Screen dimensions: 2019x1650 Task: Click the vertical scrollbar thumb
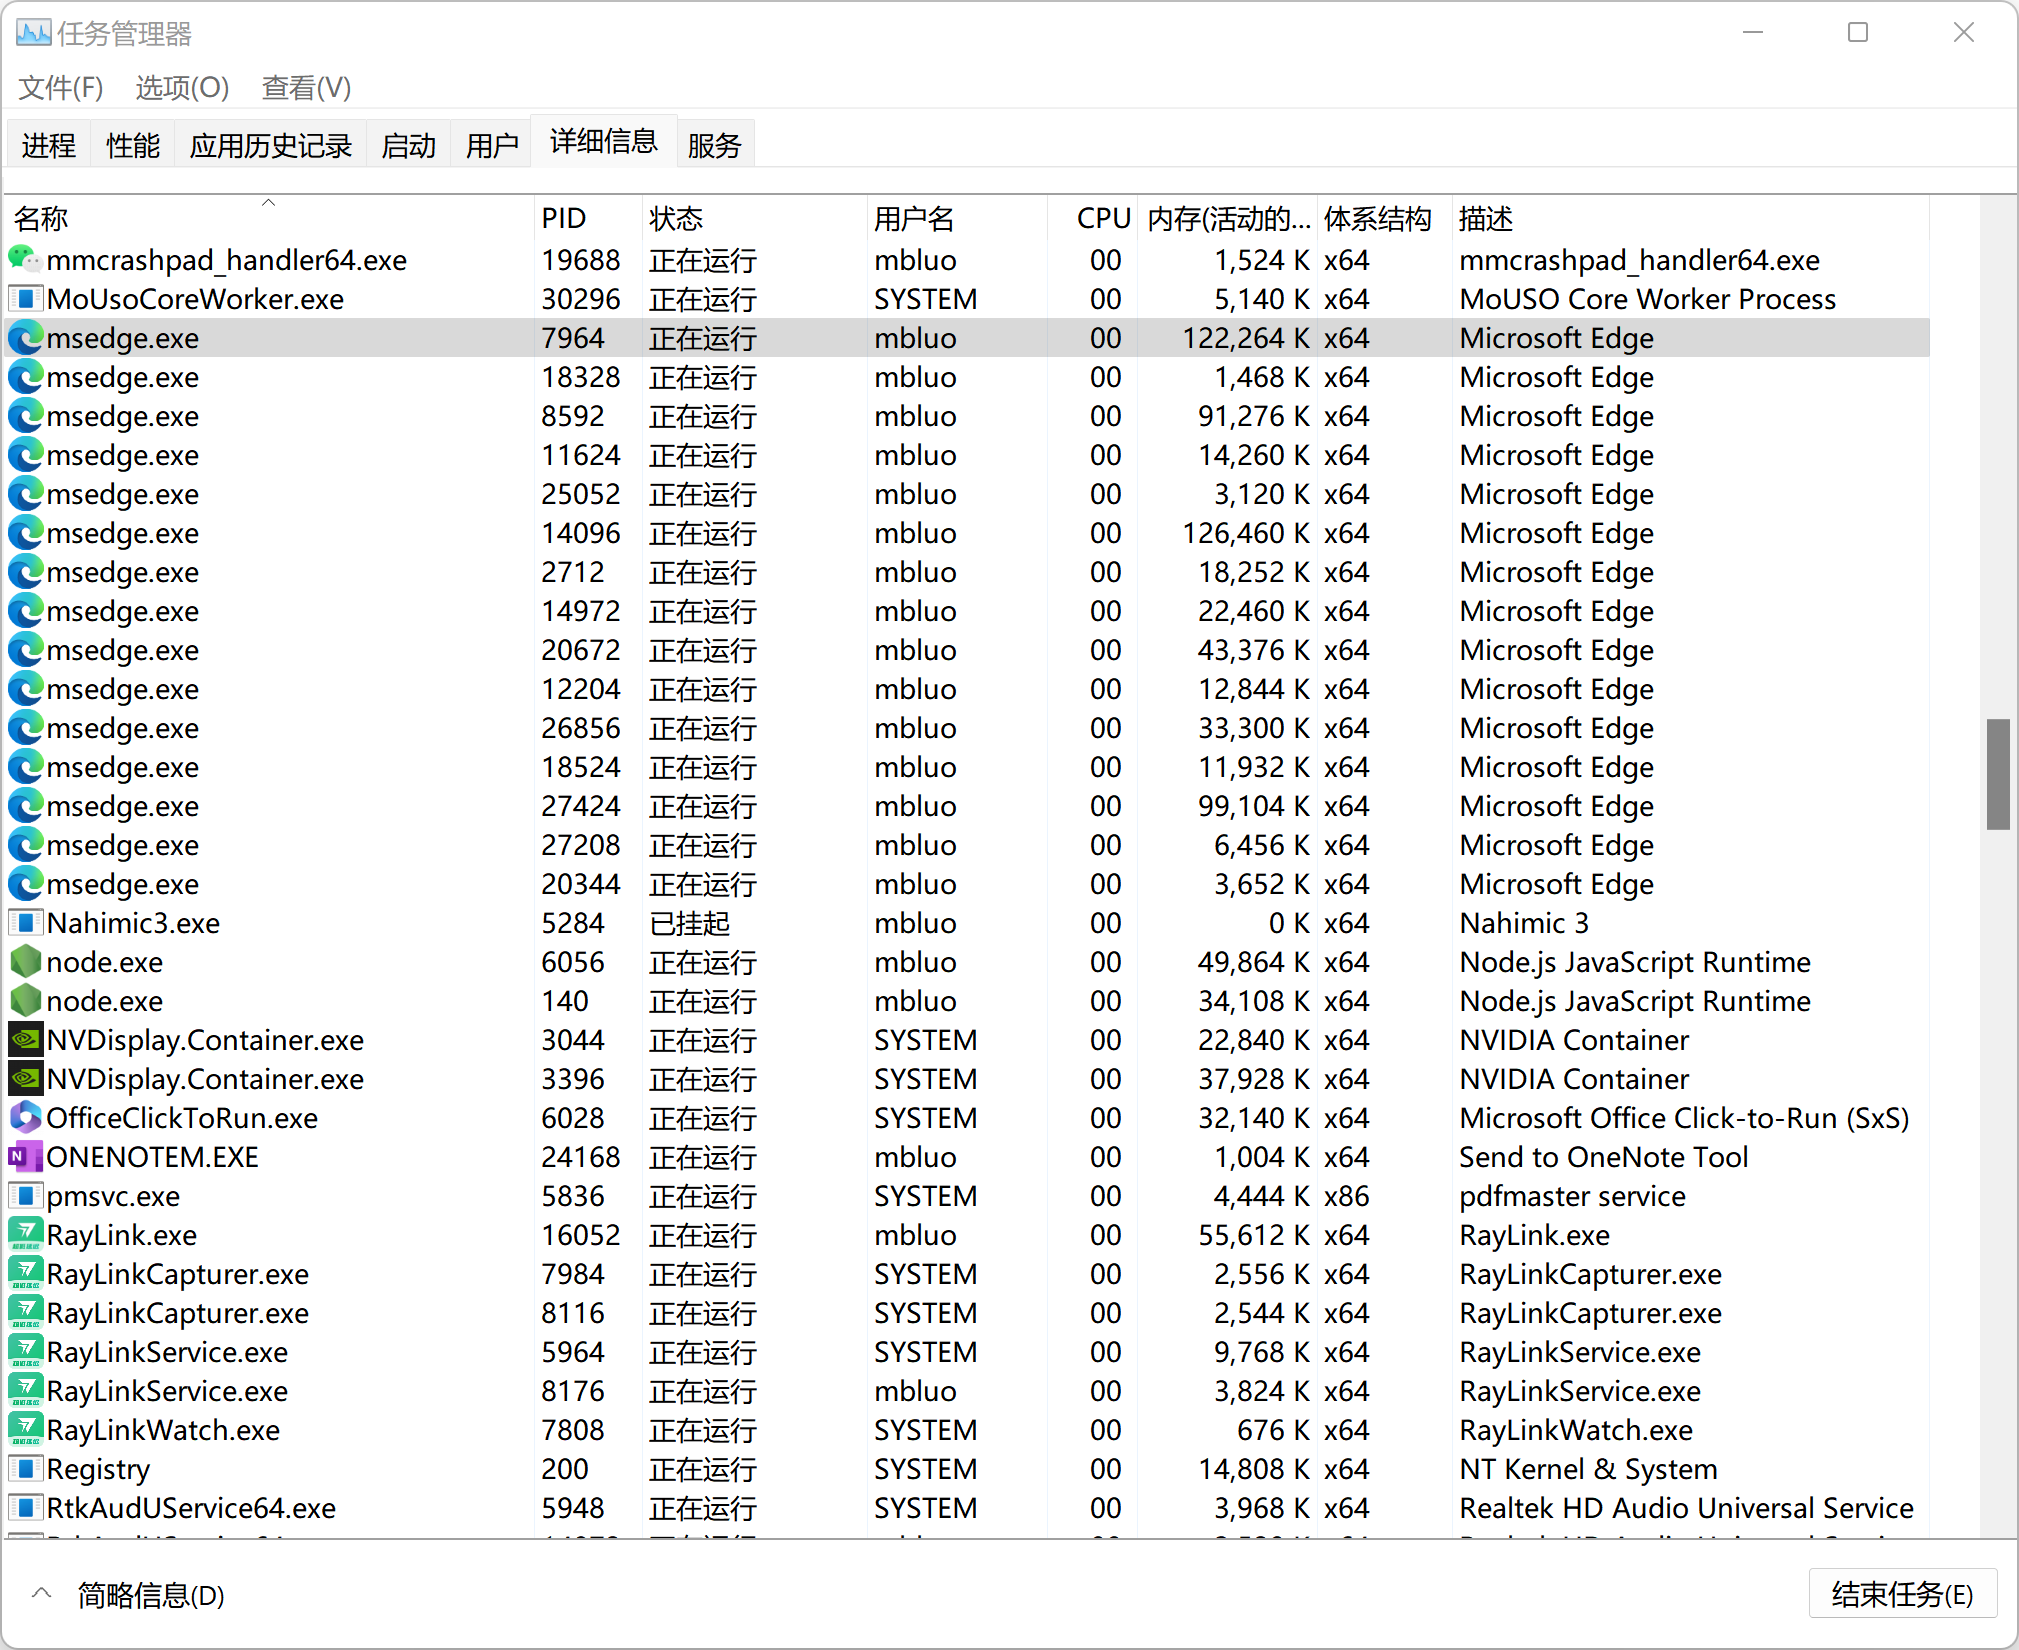click(x=1998, y=774)
